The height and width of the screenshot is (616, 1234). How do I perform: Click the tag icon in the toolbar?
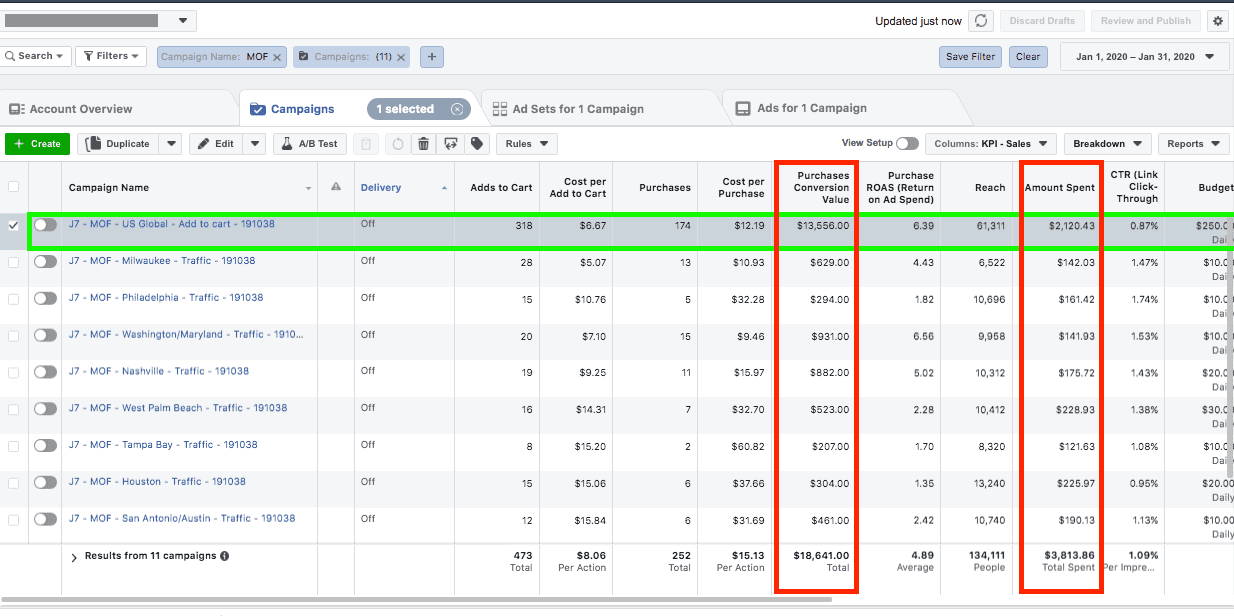[477, 143]
